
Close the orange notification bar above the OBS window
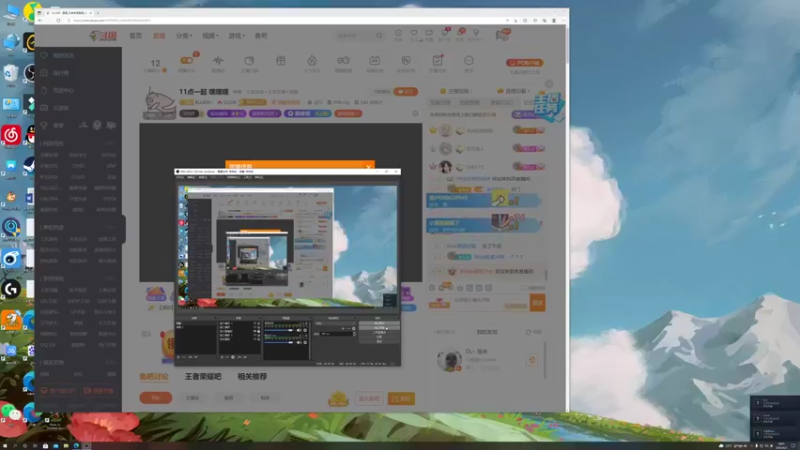pos(368,166)
